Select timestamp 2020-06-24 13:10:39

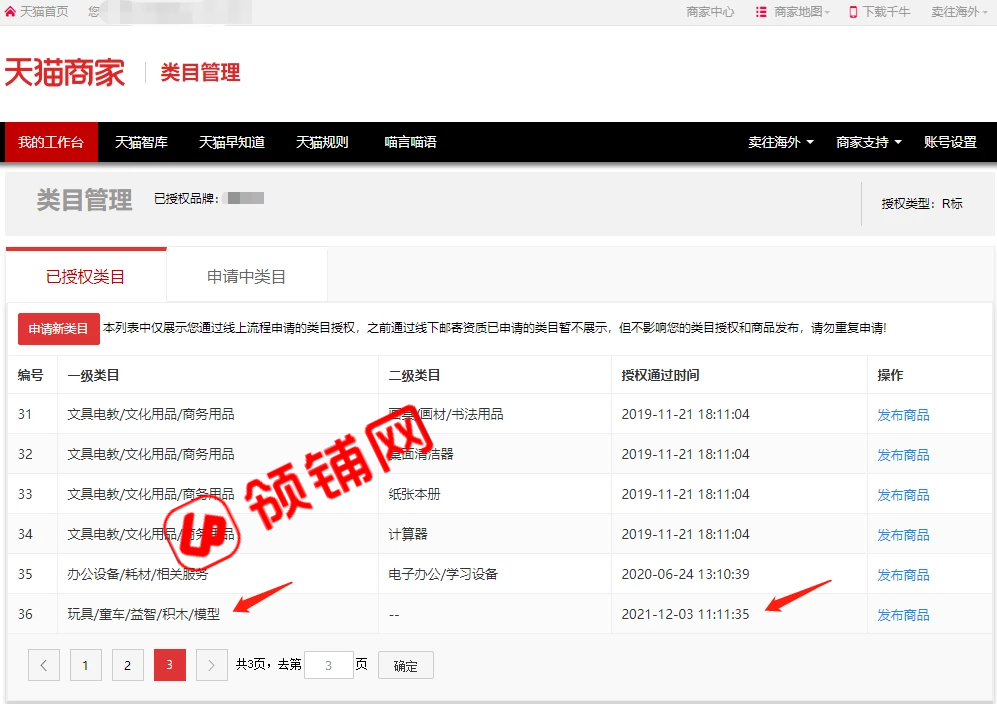click(x=685, y=574)
